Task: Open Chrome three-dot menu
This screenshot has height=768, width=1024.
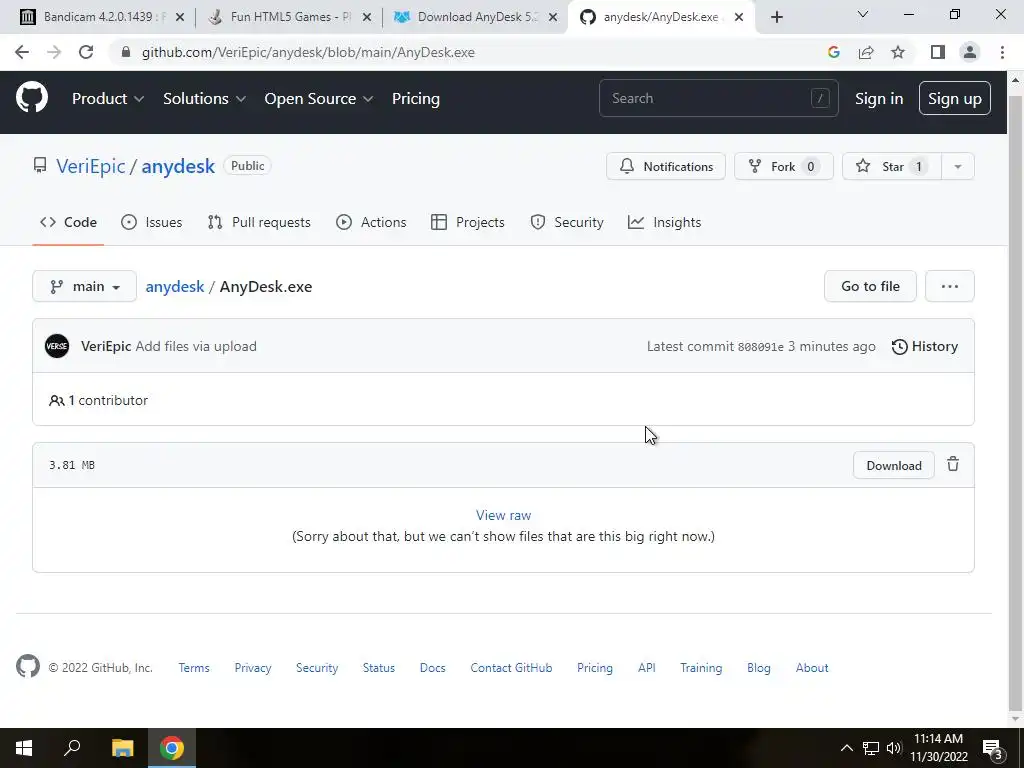Action: (1002, 52)
